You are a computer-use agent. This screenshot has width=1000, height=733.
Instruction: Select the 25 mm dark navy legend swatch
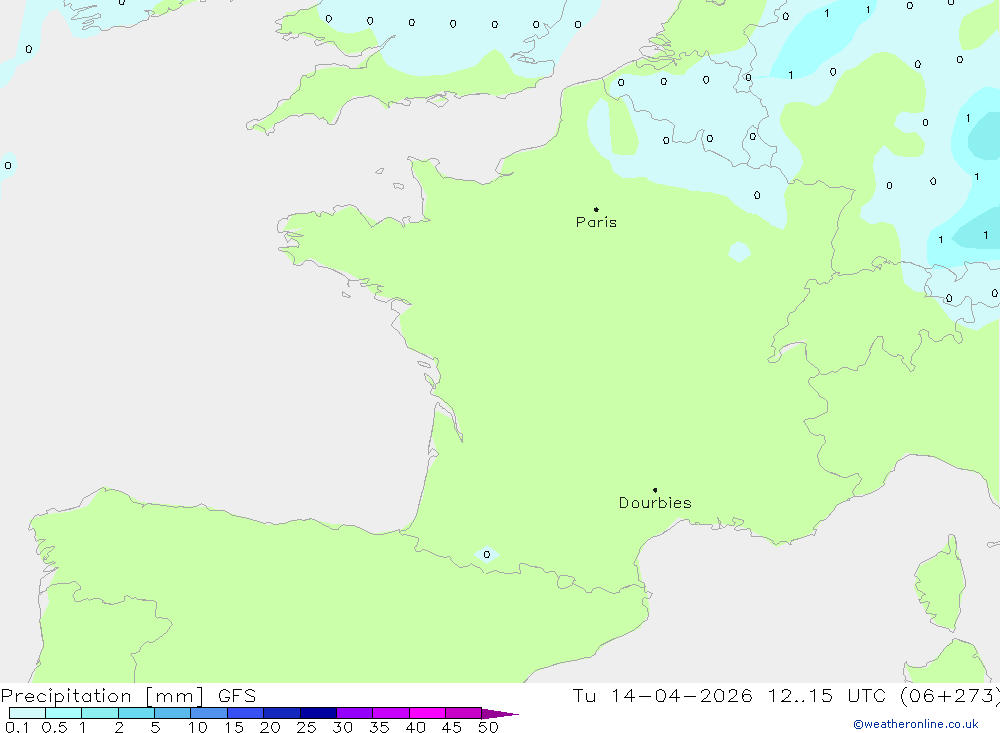[x=318, y=713]
